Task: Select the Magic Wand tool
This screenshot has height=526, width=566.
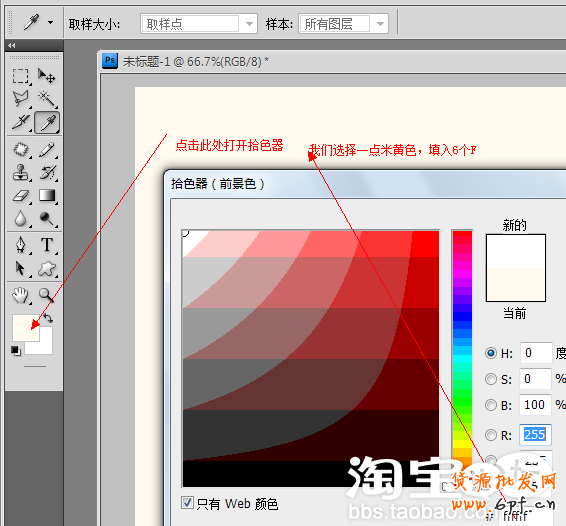Action: (x=47, y=99)
